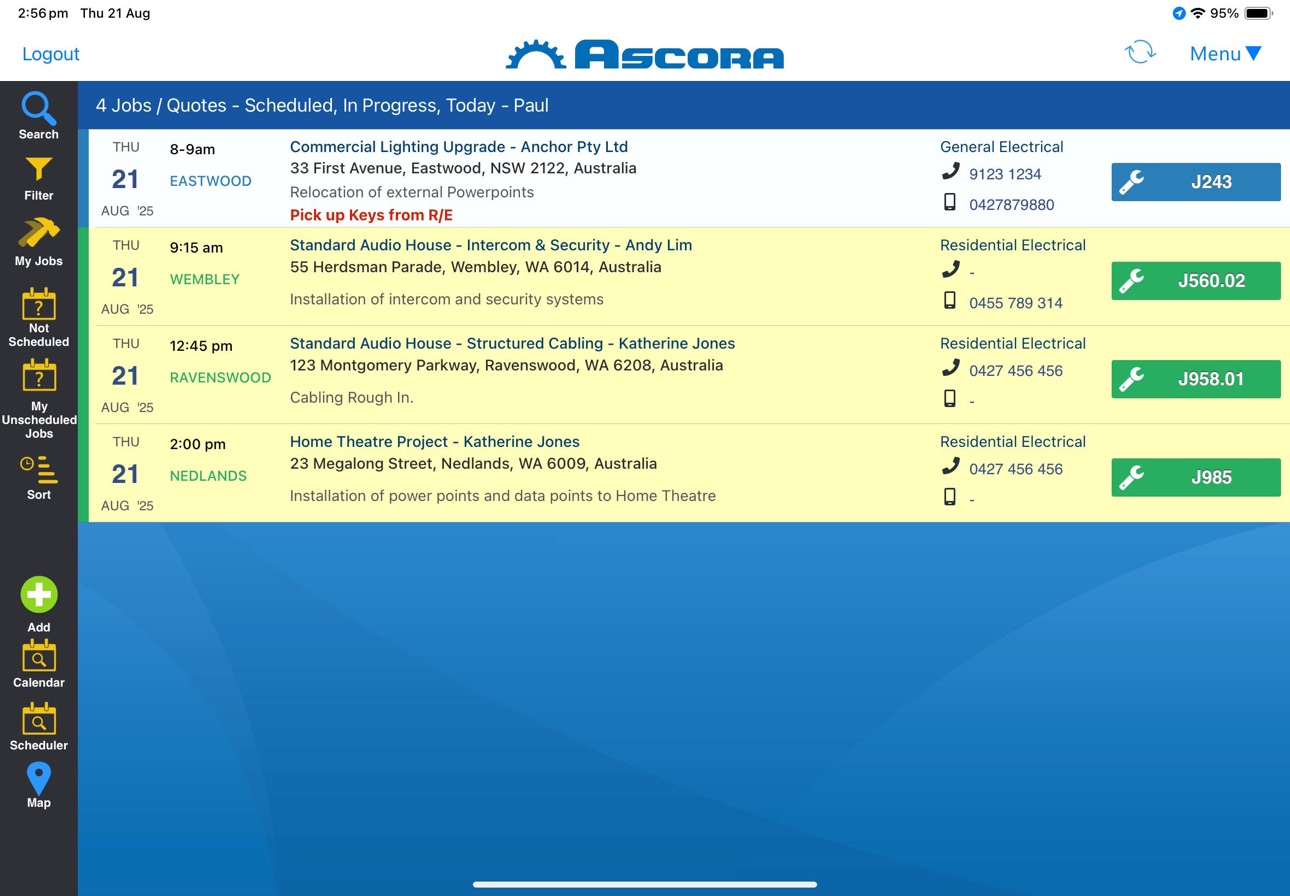Tap 0427 456 456 in Structured Cabling row
This screenshot has height=896, width=1290.
click(1015, 371)
